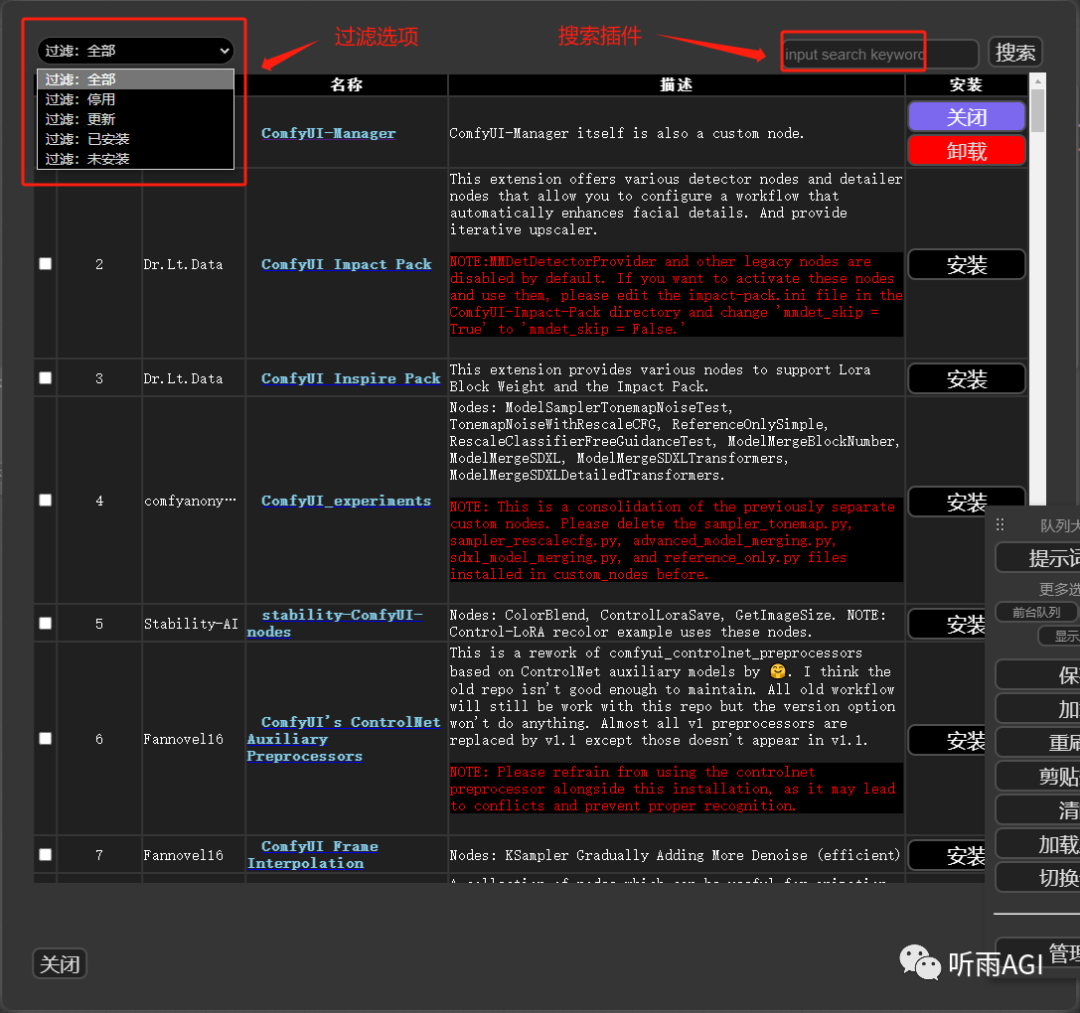
Task: Open the ComfyUI Inspire Pack link
Action: pos(351,378)
